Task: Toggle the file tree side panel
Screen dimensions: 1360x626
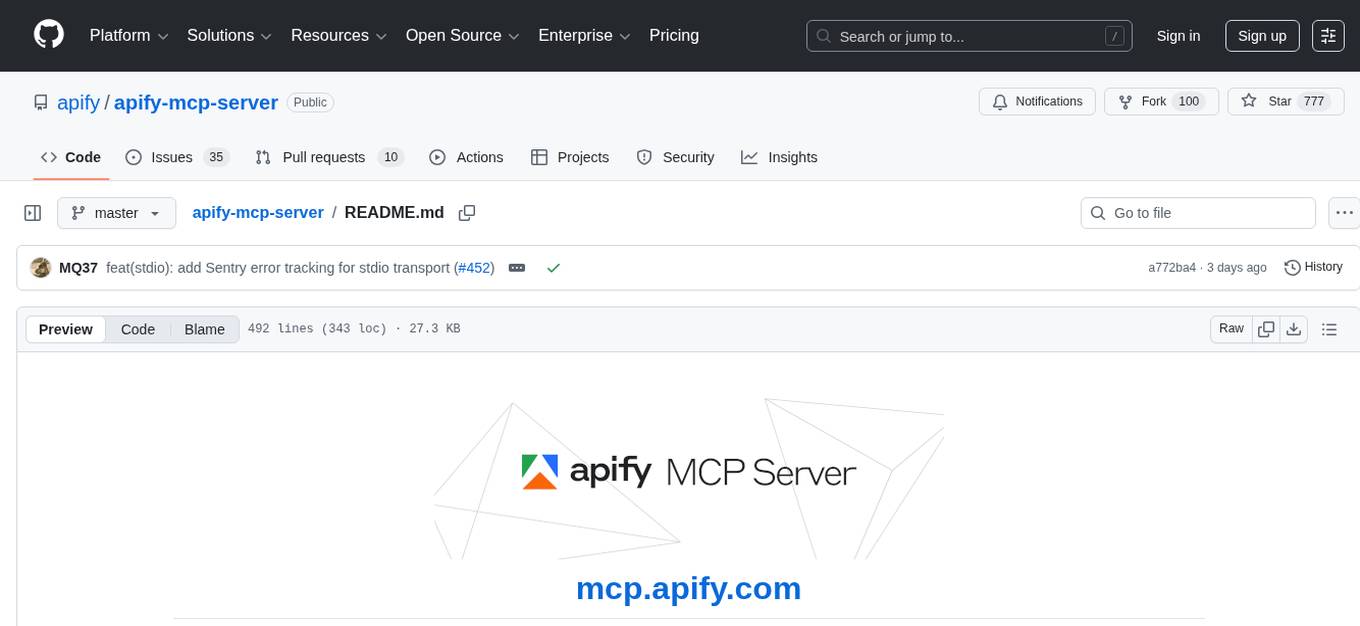Action: pyautogui.click(x=32, y=212)
